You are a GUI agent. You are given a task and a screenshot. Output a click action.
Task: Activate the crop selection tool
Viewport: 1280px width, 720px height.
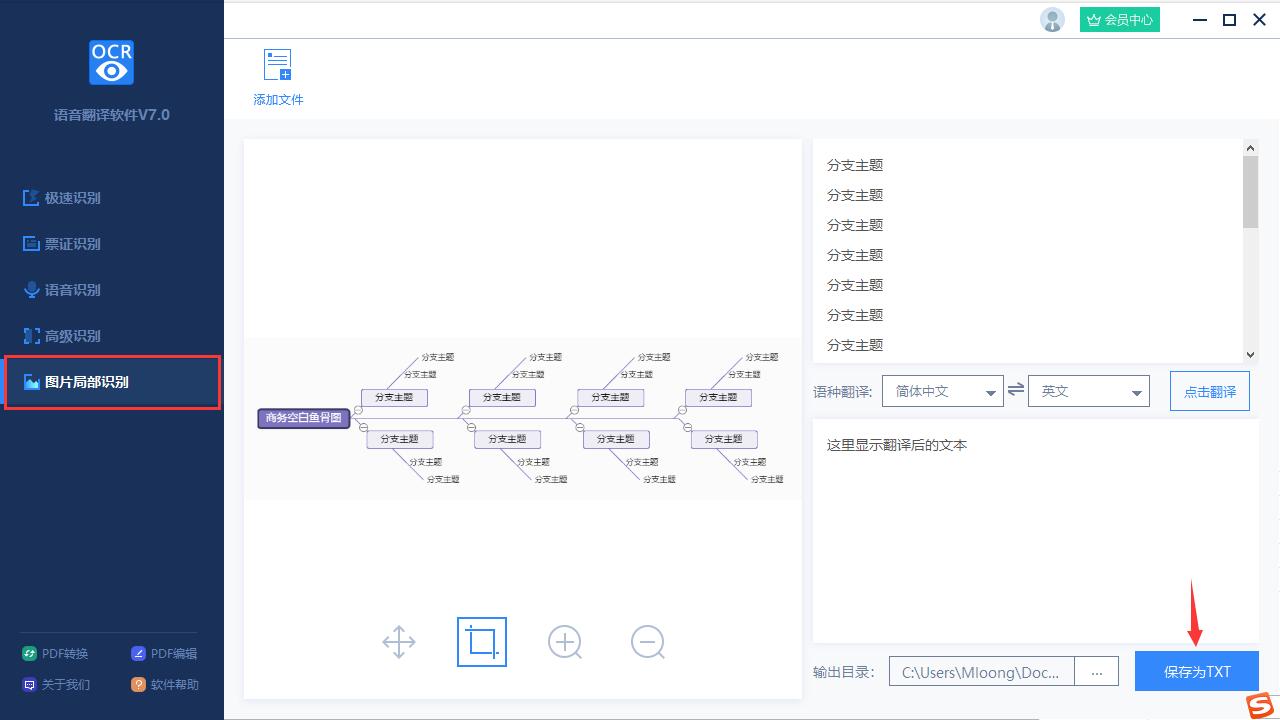tap(482, 642)
